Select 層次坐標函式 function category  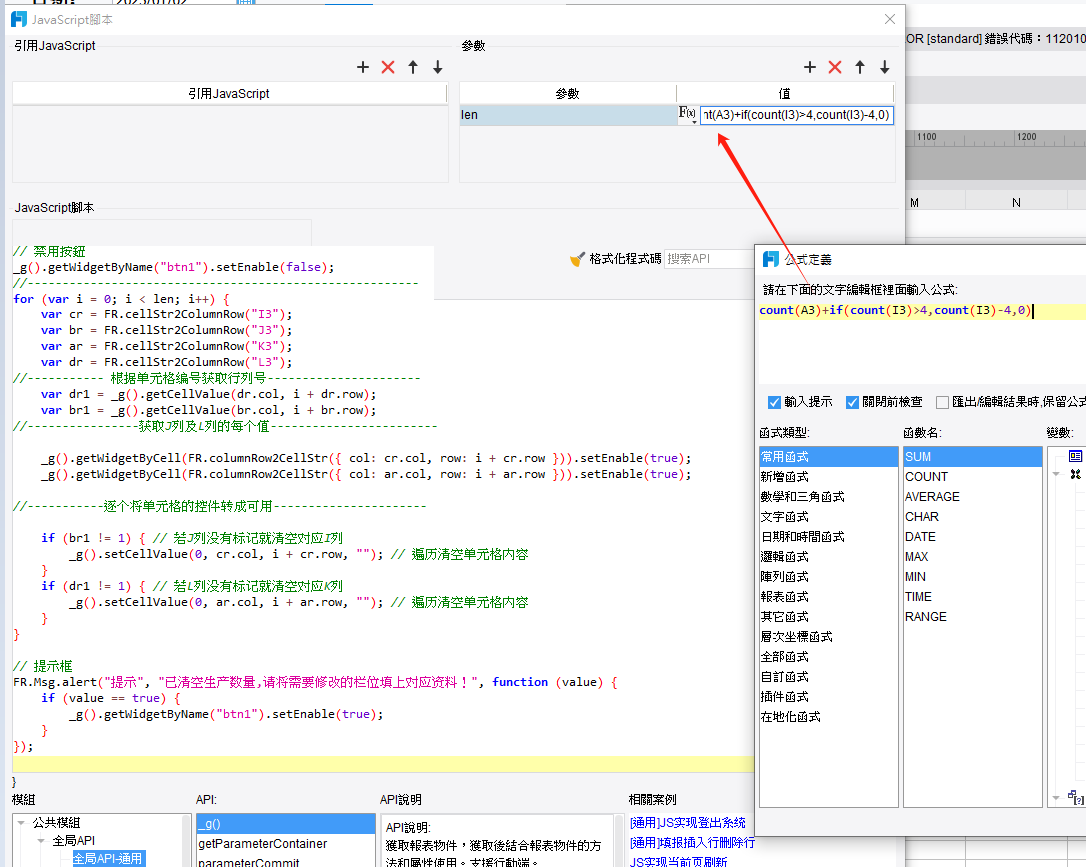tap(828, 637)
